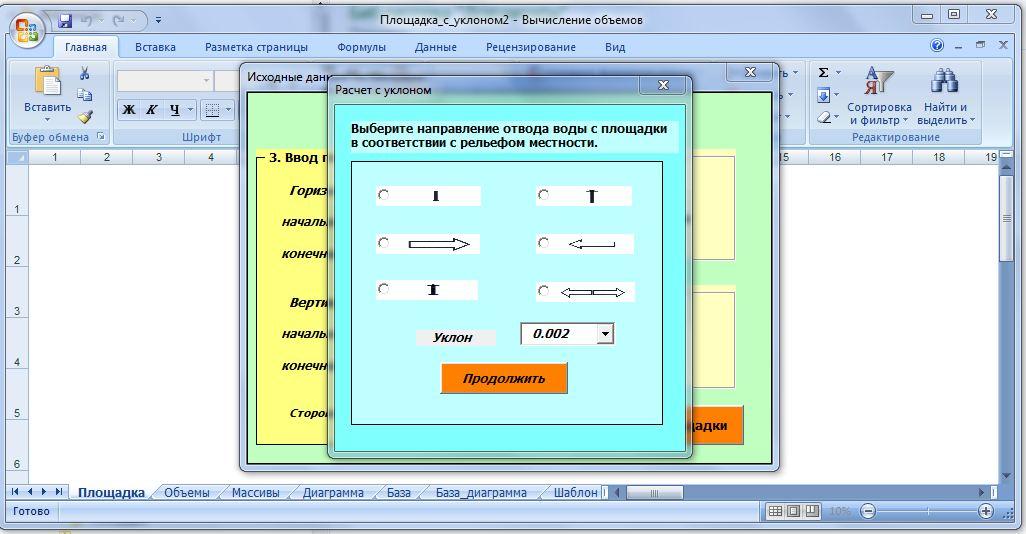Click the Cut scissors icon
This screenshot has height=534, width=1026.
(85, 73)
